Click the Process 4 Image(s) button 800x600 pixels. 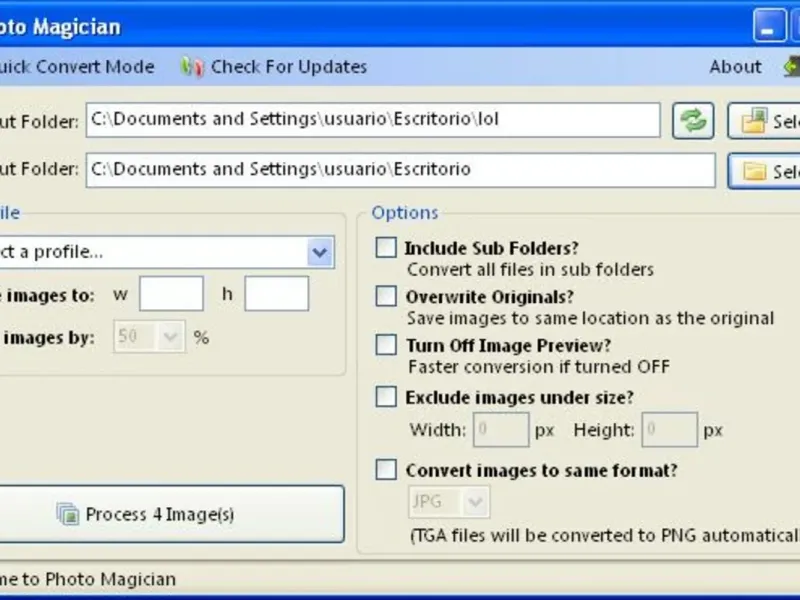pos(171,514)
